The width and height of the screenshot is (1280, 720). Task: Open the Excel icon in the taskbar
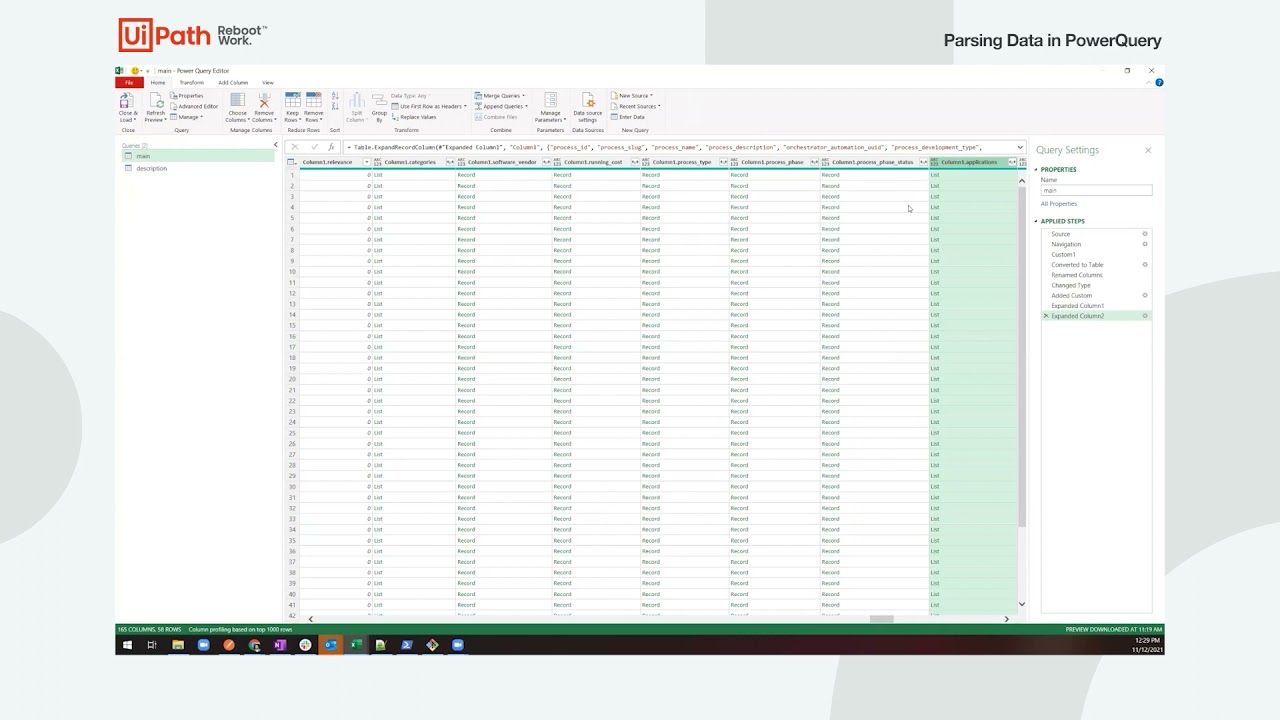[x=356, y=645]
